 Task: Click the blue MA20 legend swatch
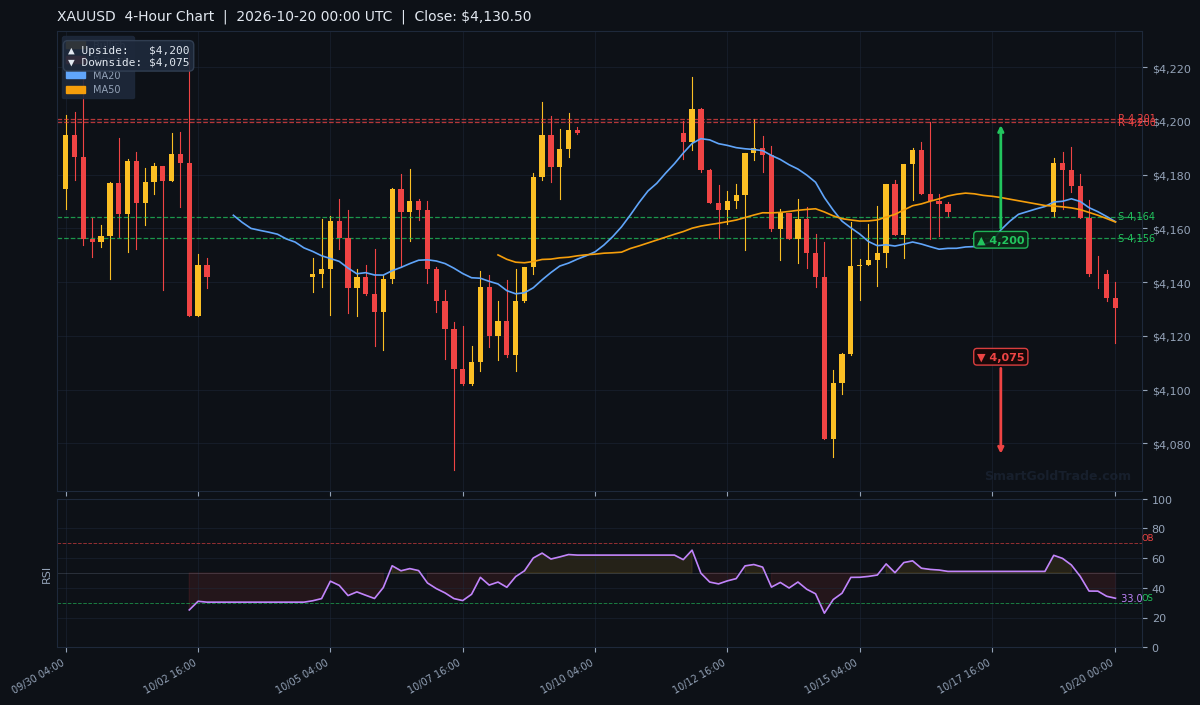point(76,75)
